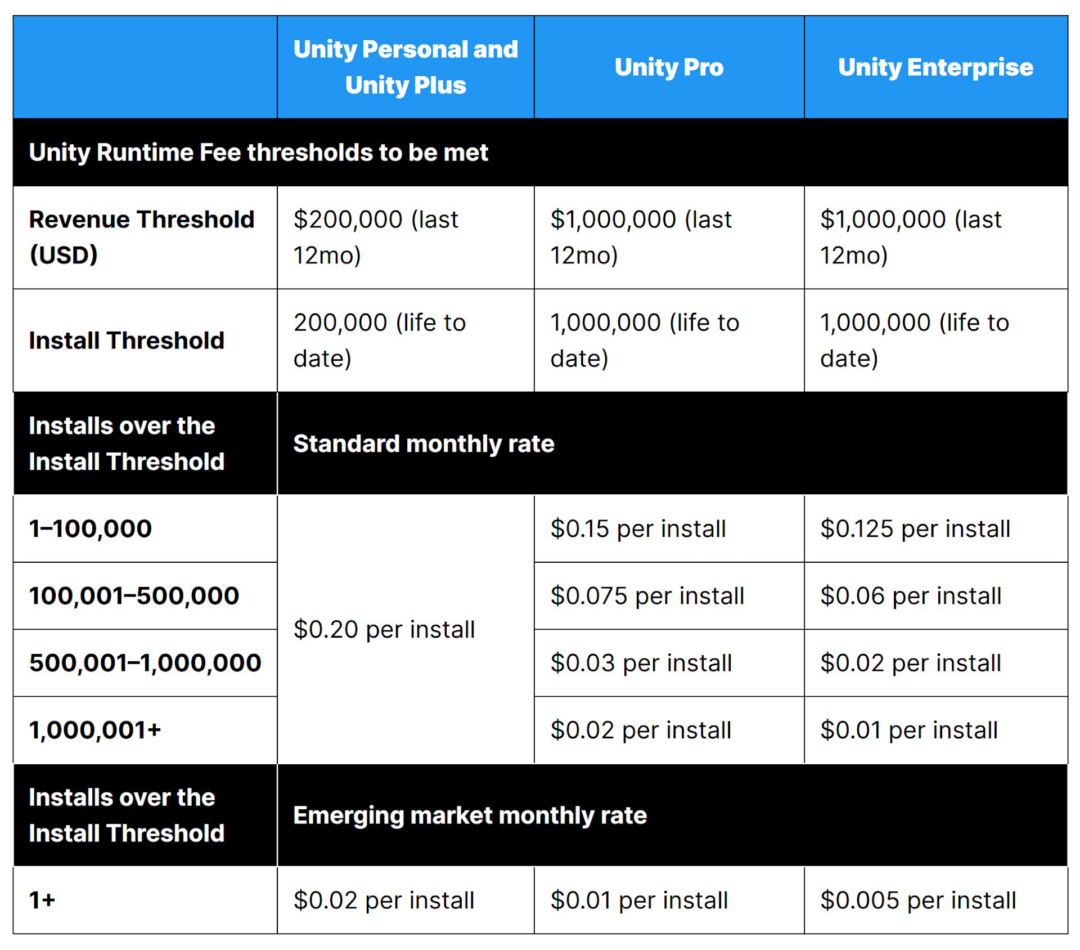Select the $0.075 per install cell

click(x=647, y=596)
